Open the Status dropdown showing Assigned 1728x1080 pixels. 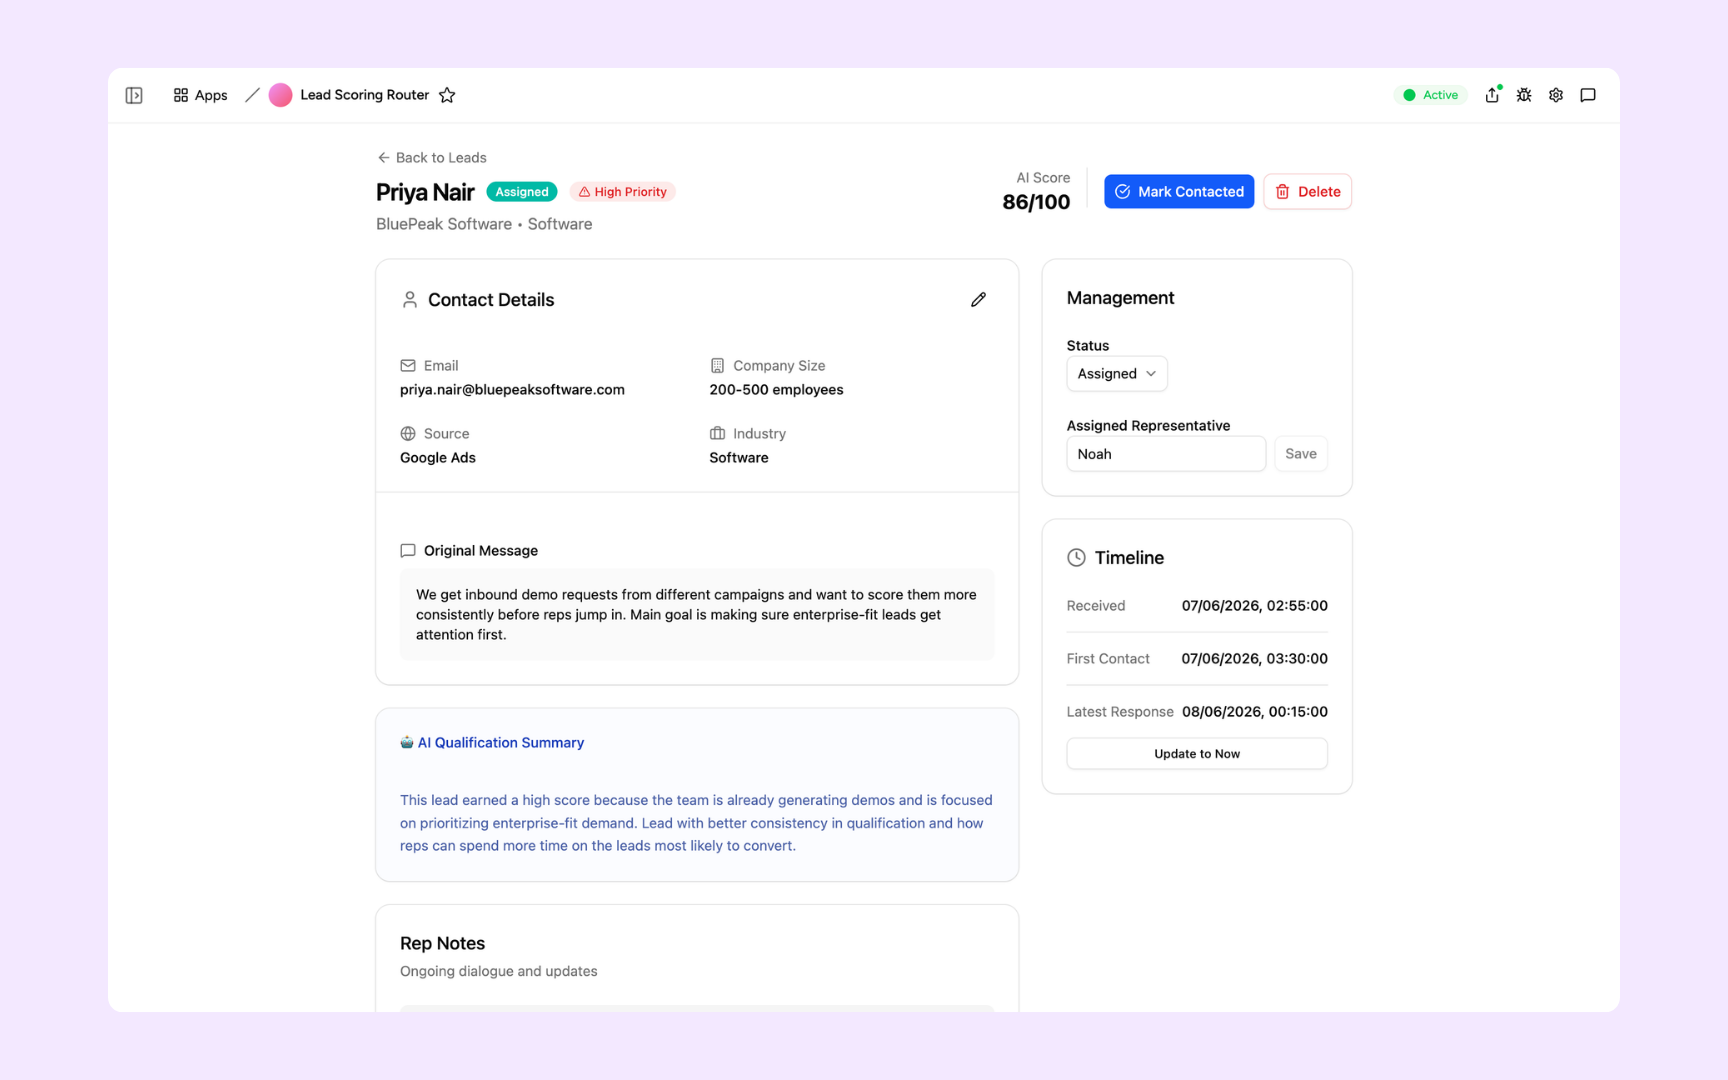(x=1117, y=374)
